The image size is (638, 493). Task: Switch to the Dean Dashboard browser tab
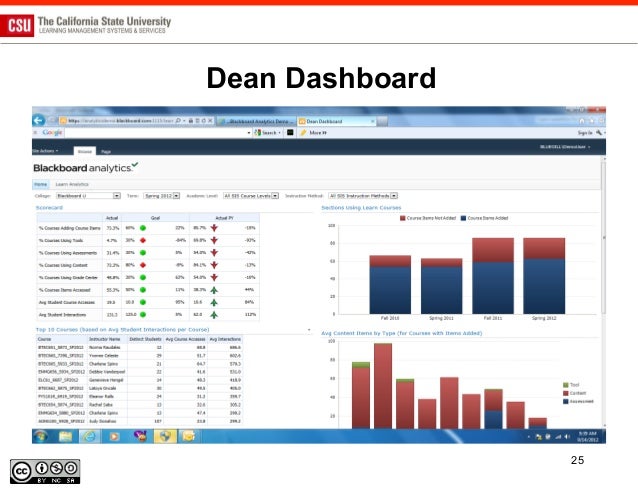(x=336, y=121)
